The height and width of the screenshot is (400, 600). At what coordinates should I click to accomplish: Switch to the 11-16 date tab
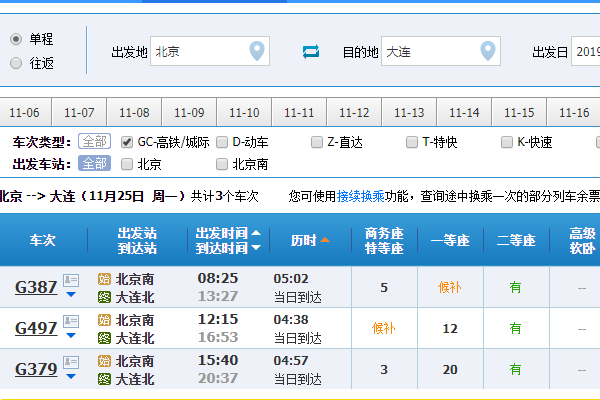574,112
